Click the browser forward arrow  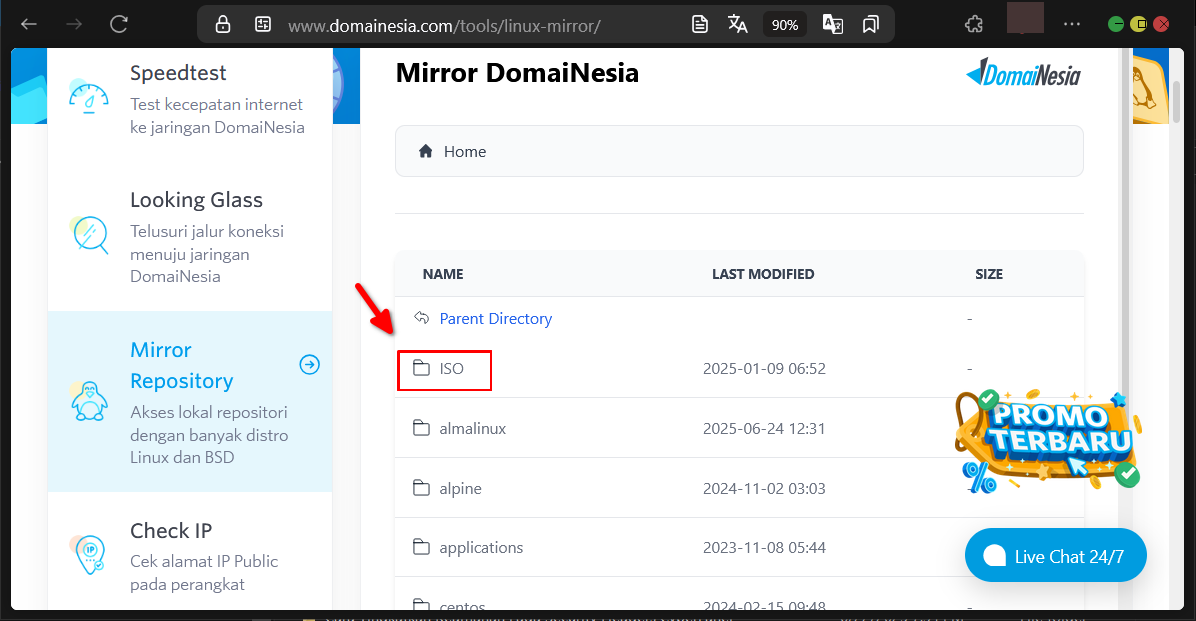74,24
